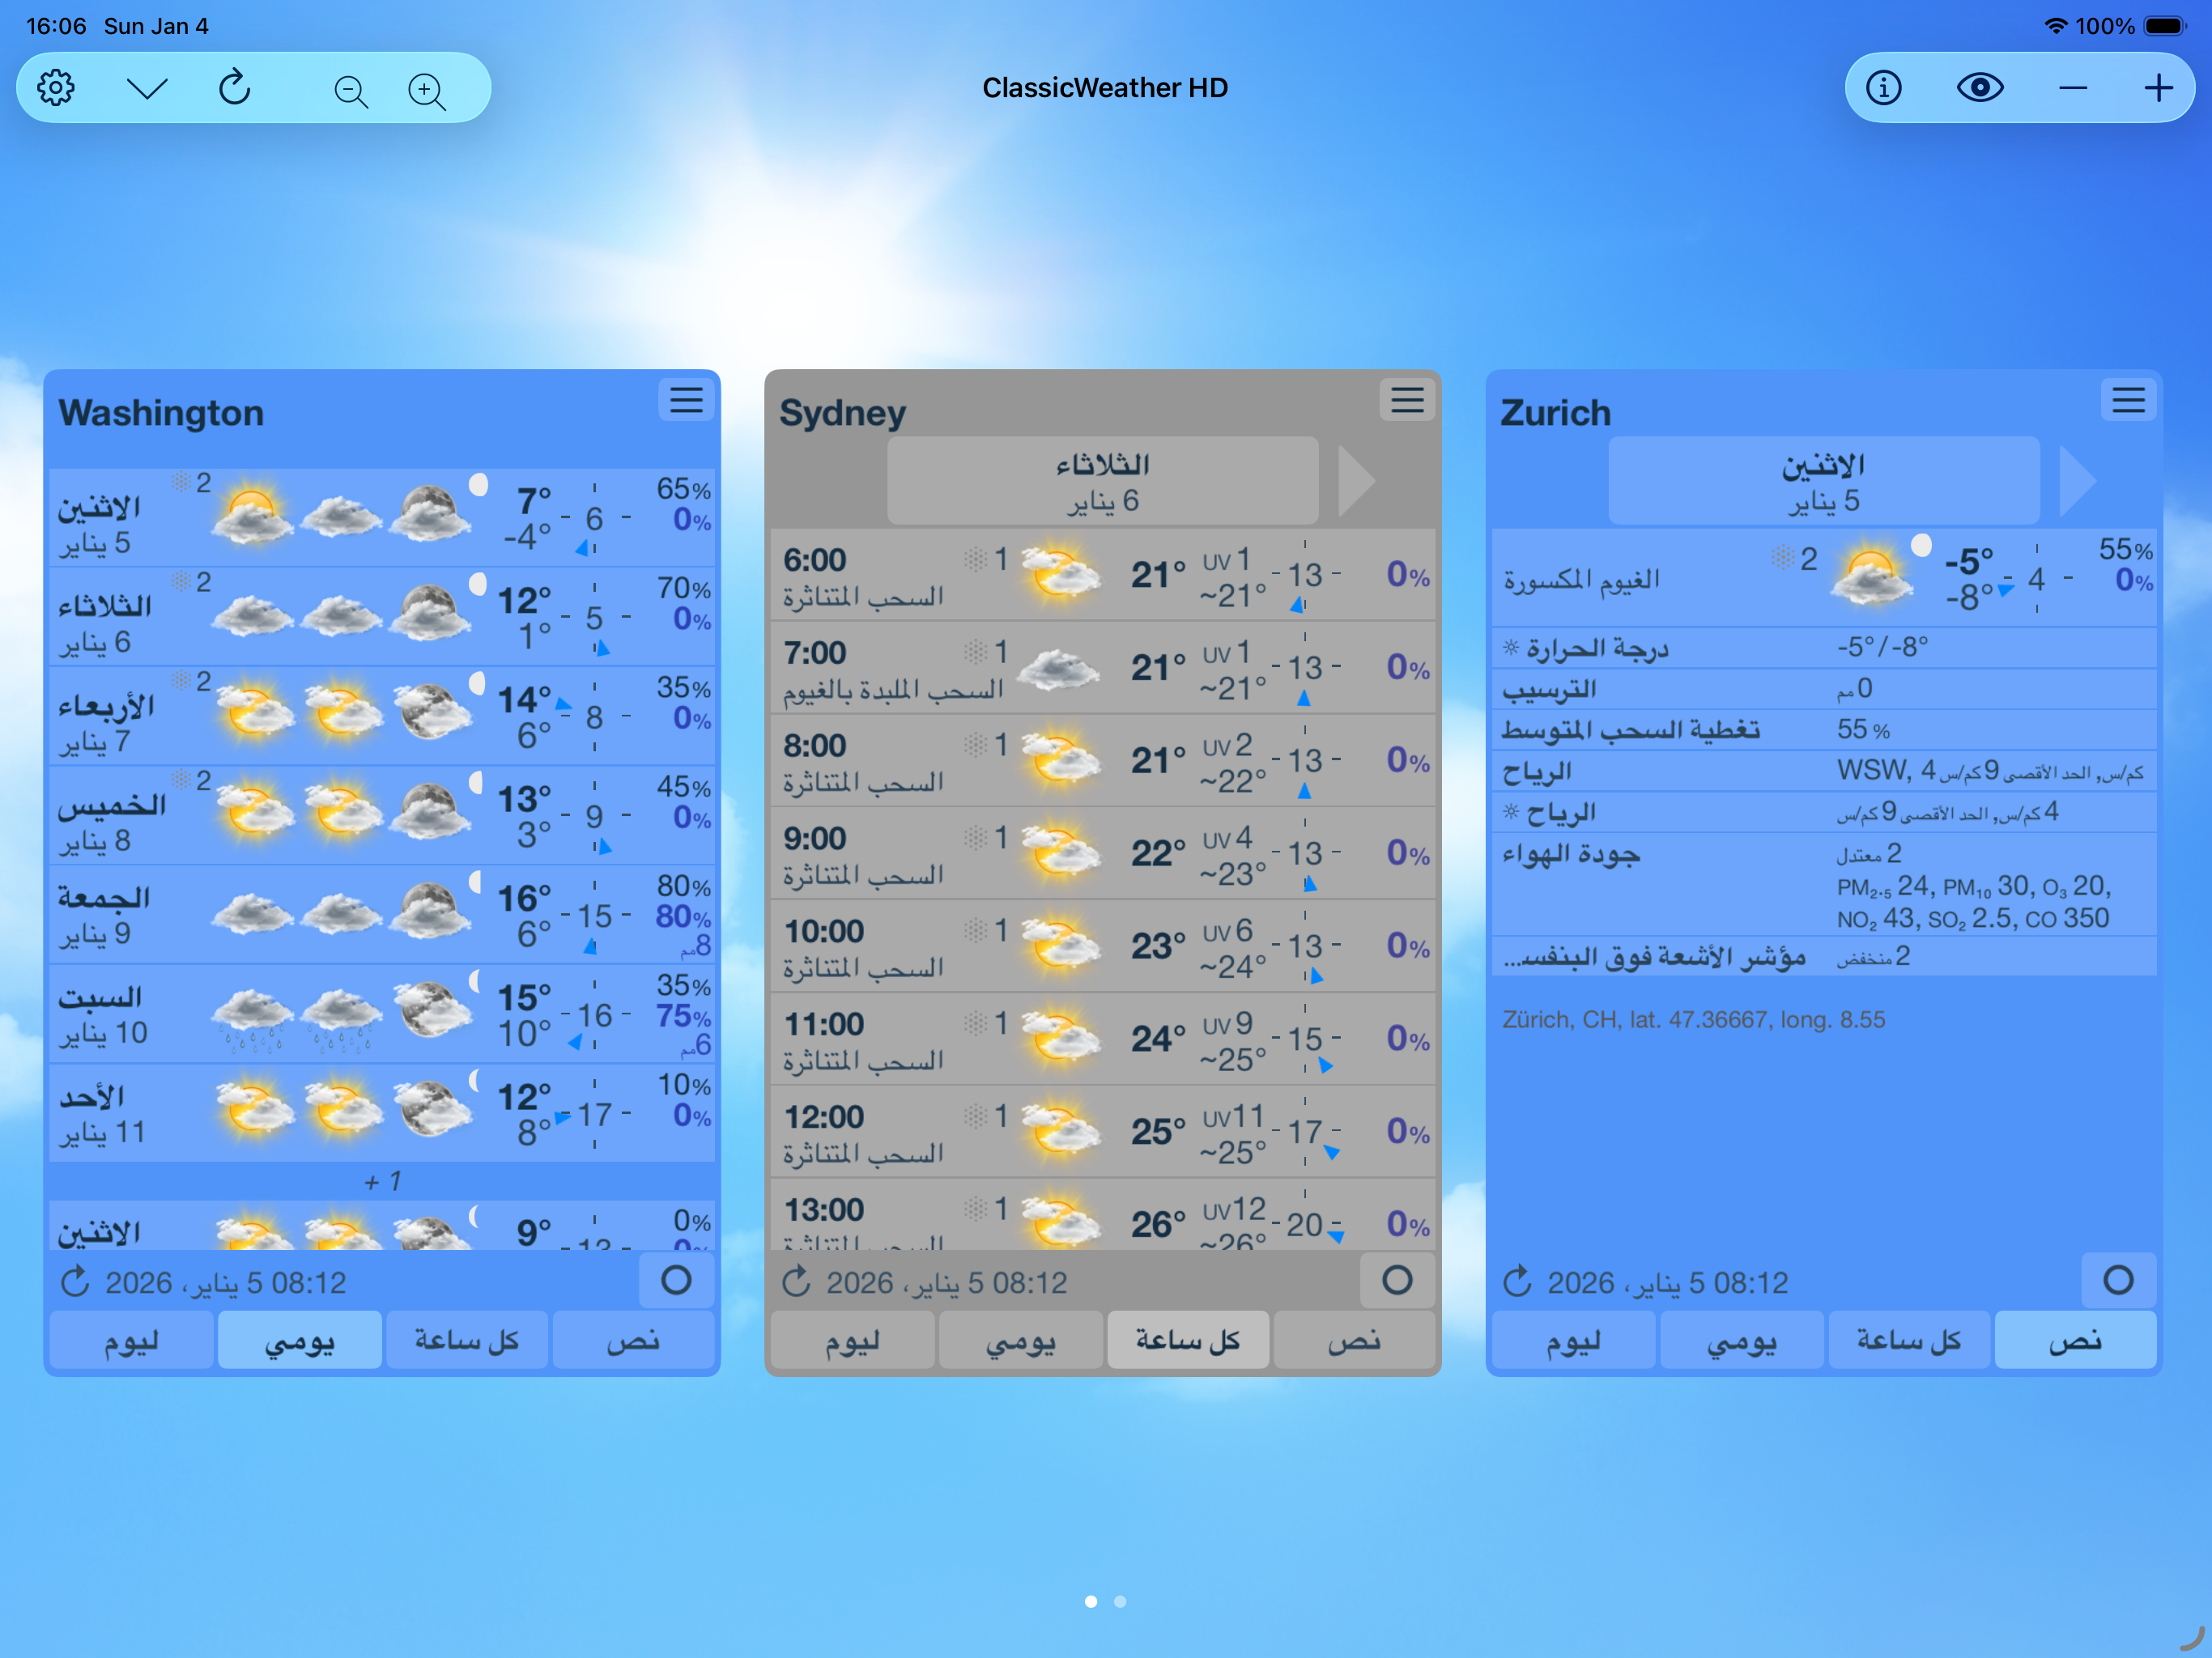Open the Sydney card hamburger menu
The height and width of the screenshot is (1658, 2212).
(1408, 400)
